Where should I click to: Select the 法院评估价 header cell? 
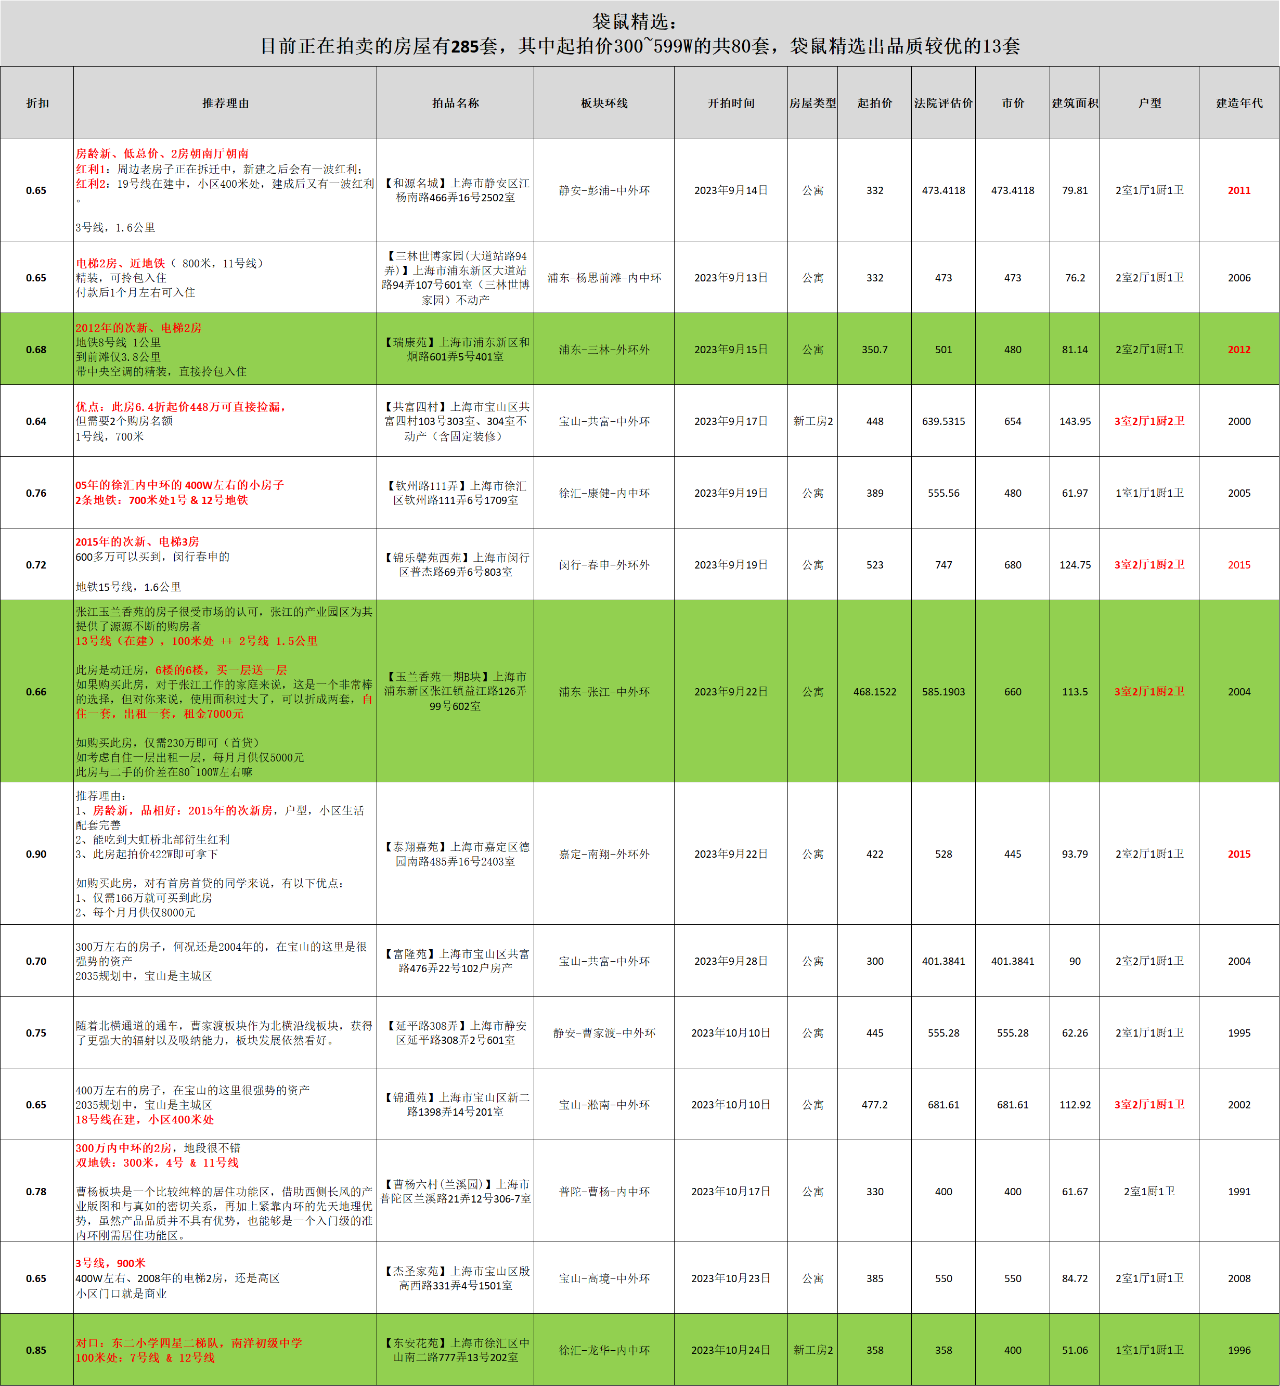[x=943, y=103]
